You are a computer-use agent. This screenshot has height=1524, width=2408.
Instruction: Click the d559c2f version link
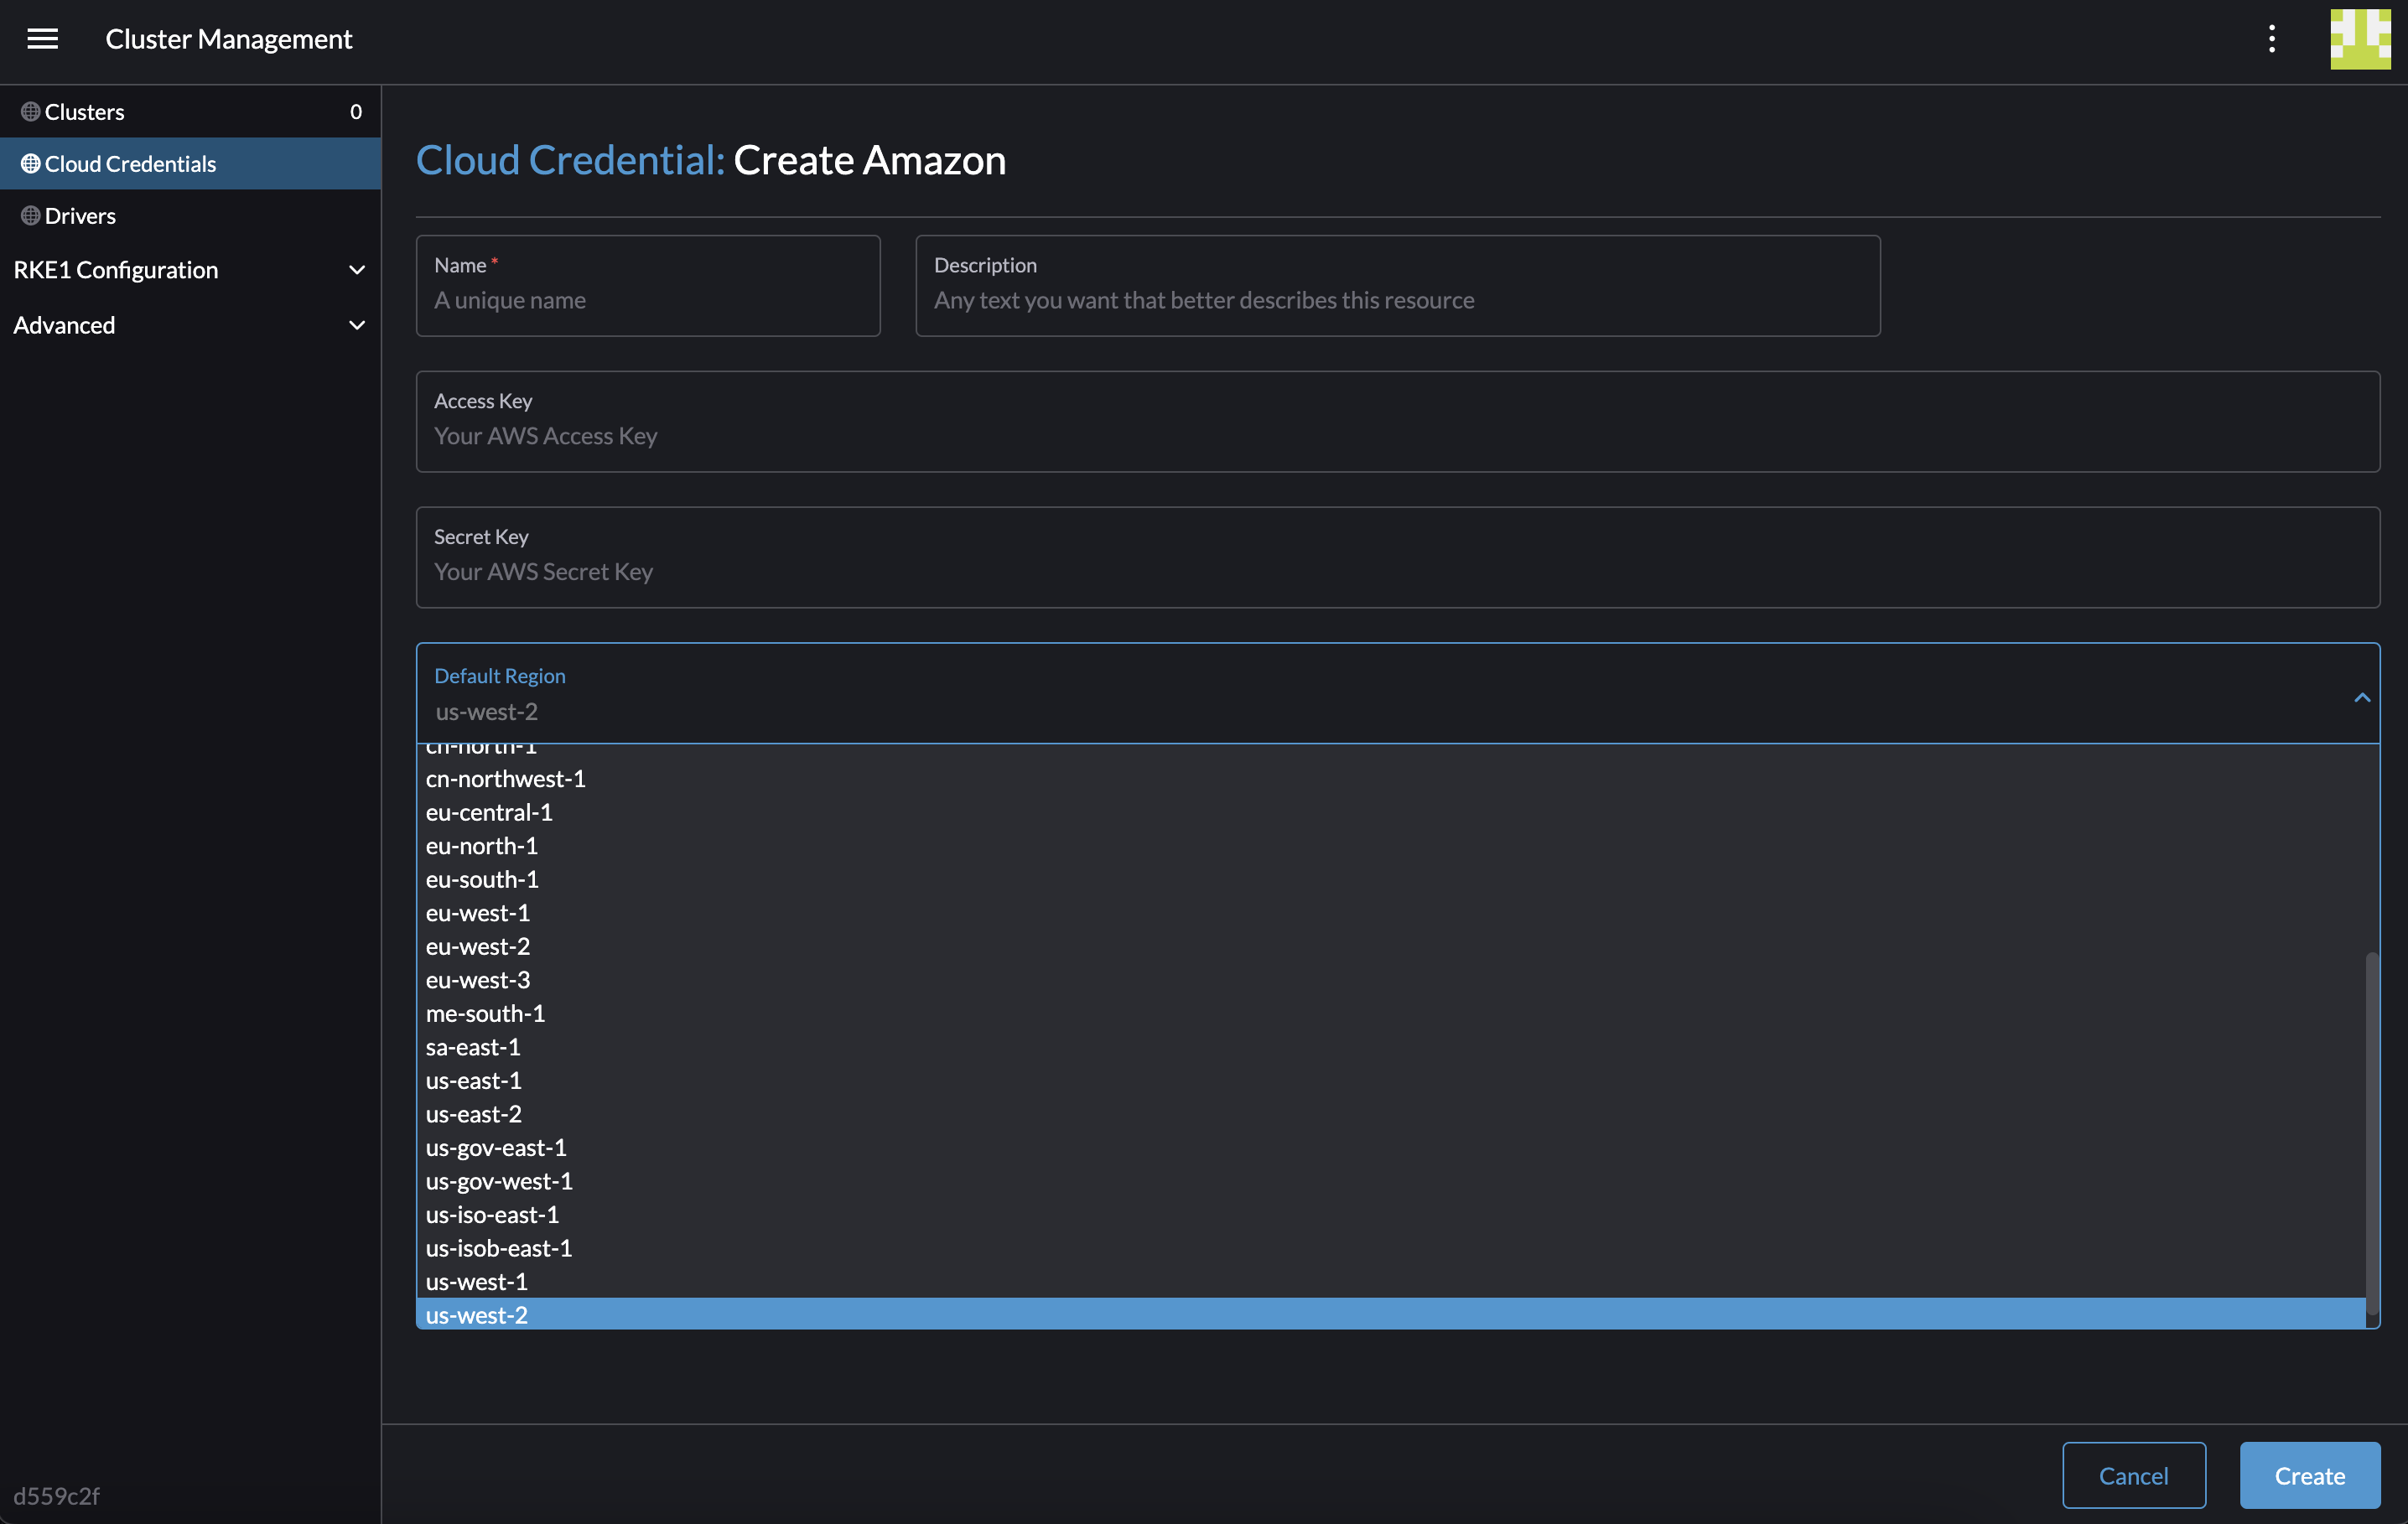pyautogui.click(x=57, y=1496)
